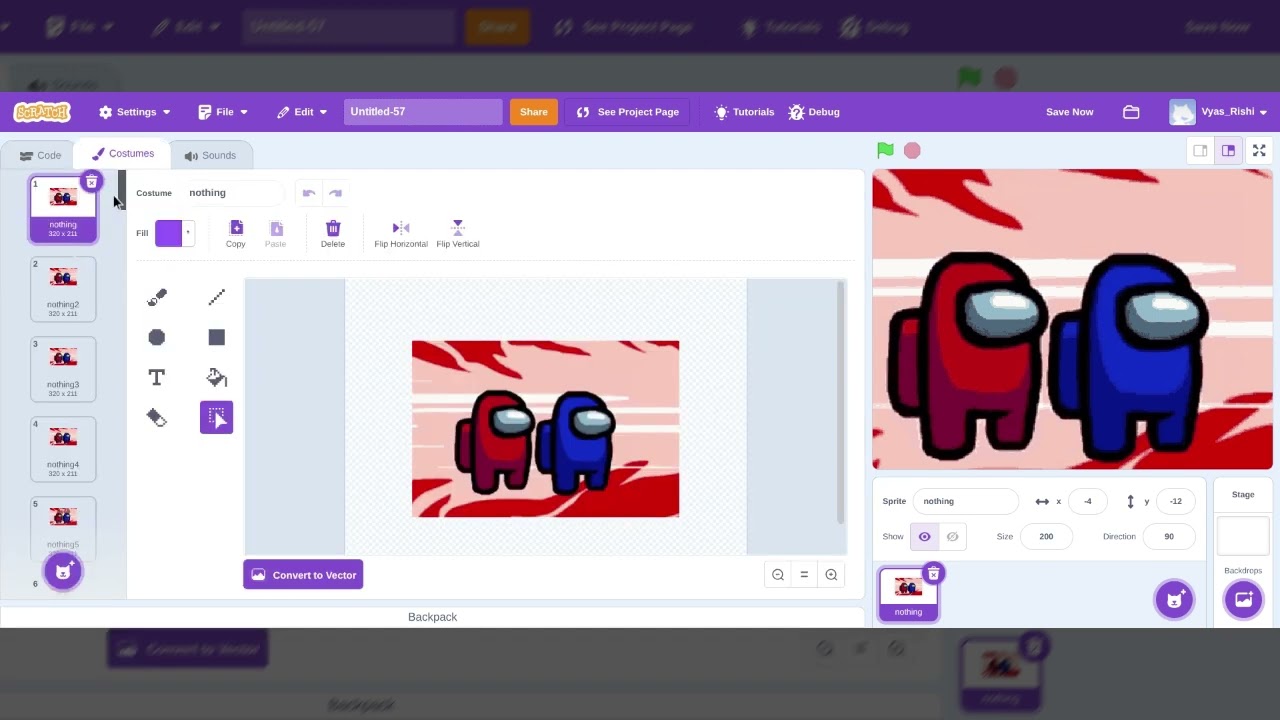Click the red stop button
Image resolution: width=1280 pixels, height=720 pixels.
point(912,150)
